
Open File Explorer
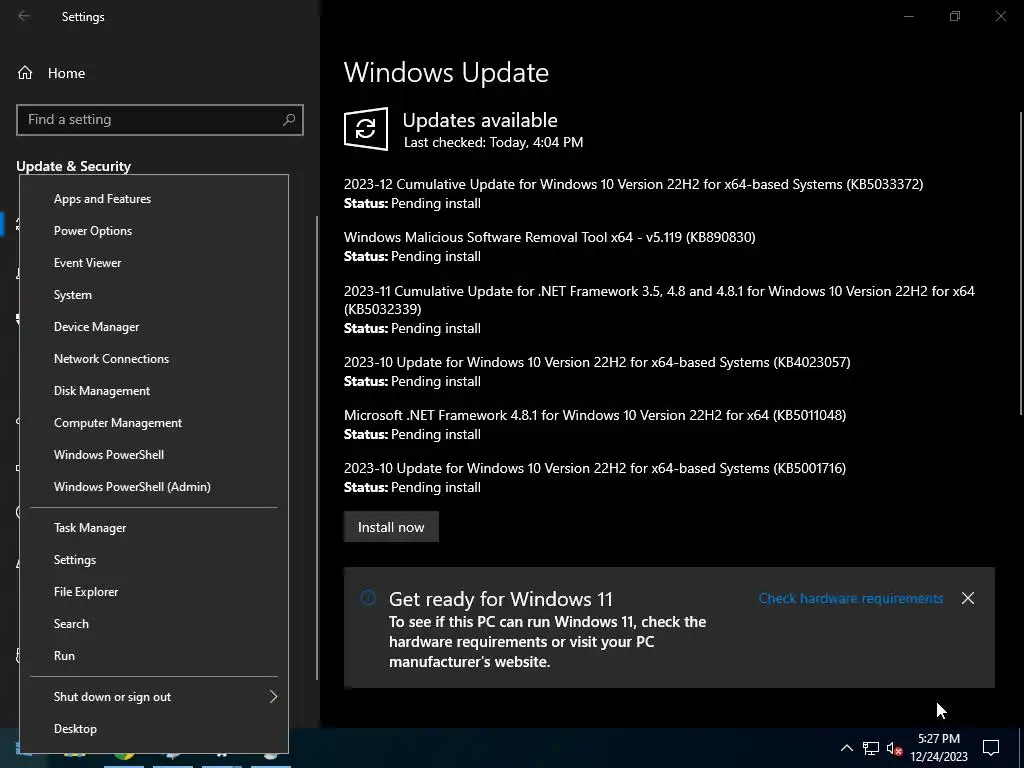[154, 592]
